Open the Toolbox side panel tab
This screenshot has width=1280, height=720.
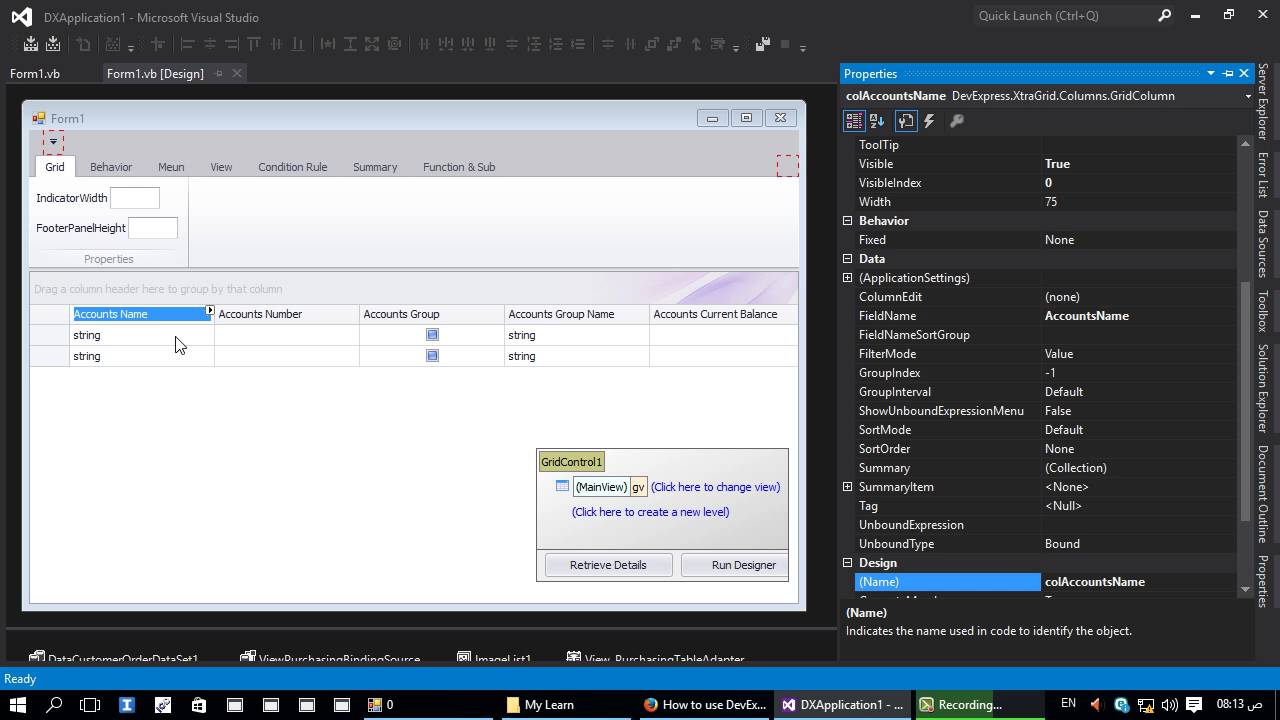(x=1263, y=311)
